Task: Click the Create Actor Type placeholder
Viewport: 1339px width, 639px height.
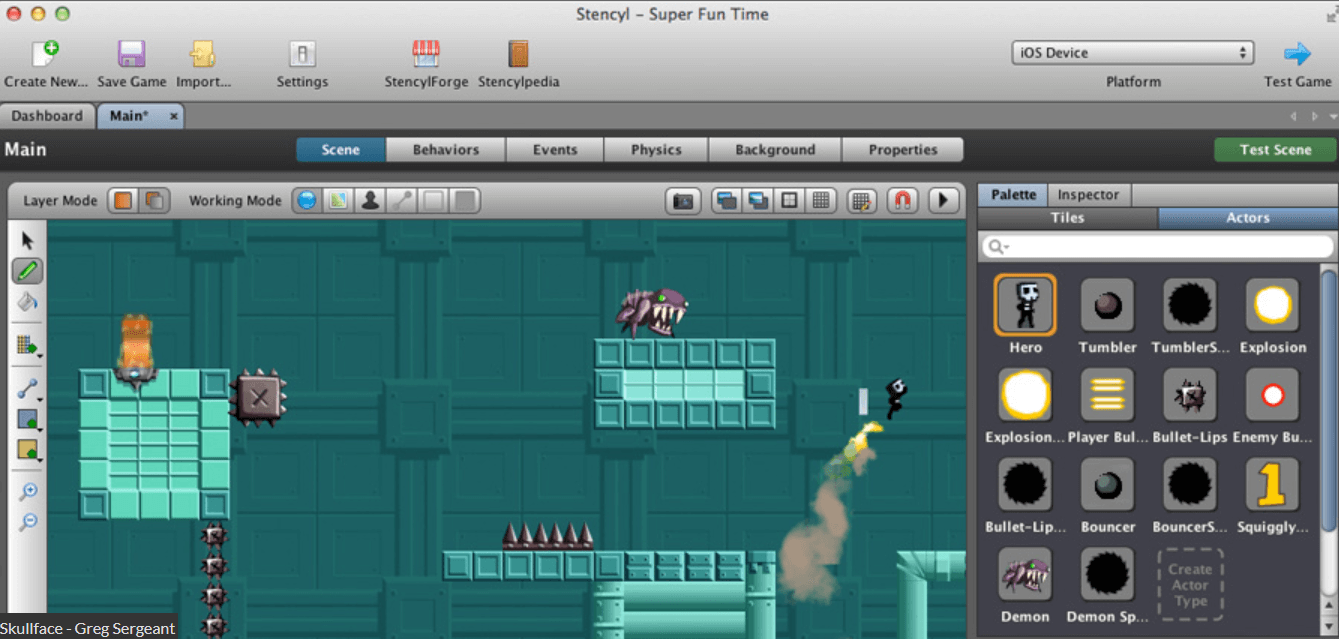Action: pyautogui.click(x=1189, y=584)
